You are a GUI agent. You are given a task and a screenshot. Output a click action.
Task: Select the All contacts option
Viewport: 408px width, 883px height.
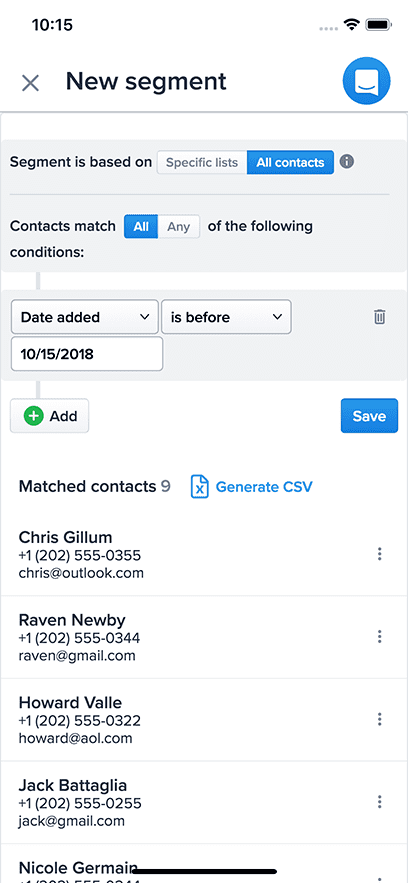[x=290, y=163]
